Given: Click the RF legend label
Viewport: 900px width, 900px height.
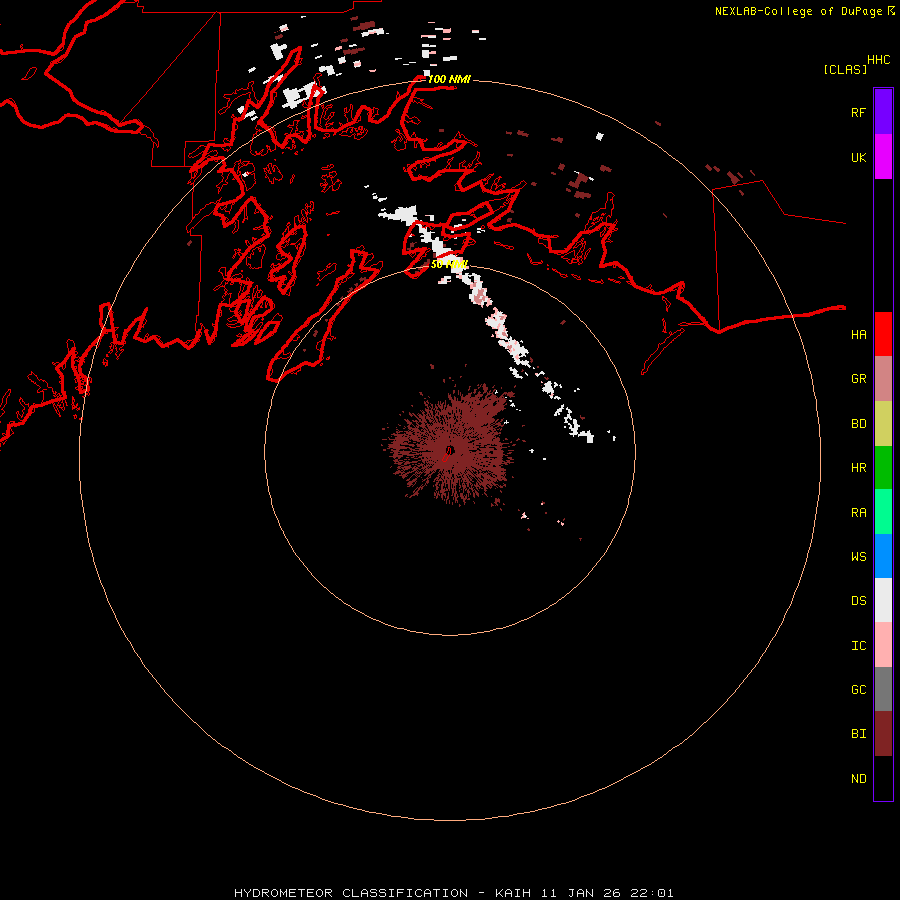Looking at the screenshot, I should [858, 113].
